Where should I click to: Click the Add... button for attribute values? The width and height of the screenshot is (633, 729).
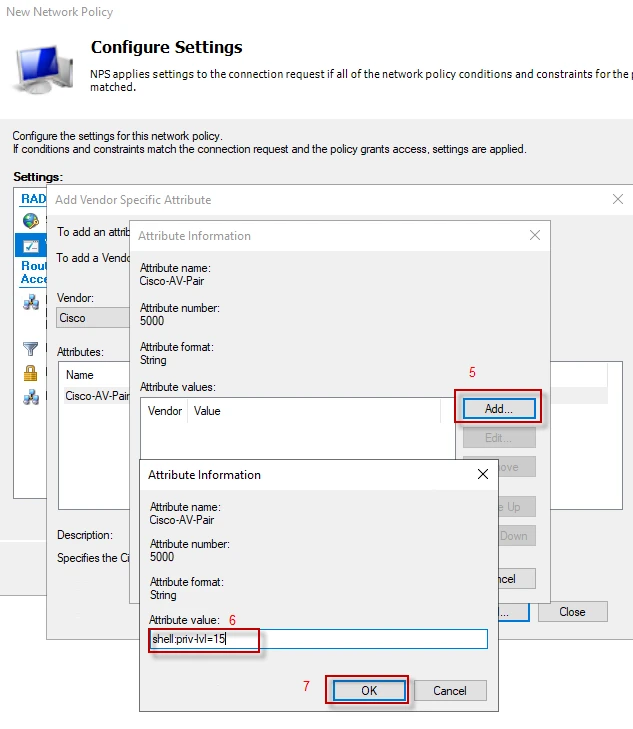pyautogui.click(x=498, y=408)
